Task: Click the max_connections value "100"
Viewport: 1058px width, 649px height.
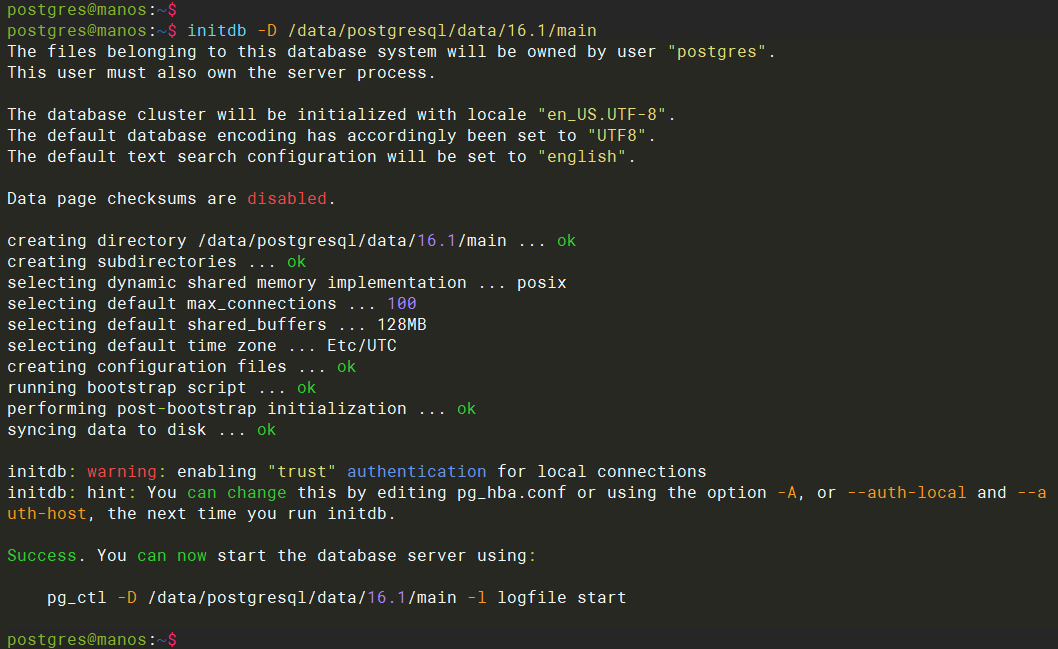Action: point(401,304)
